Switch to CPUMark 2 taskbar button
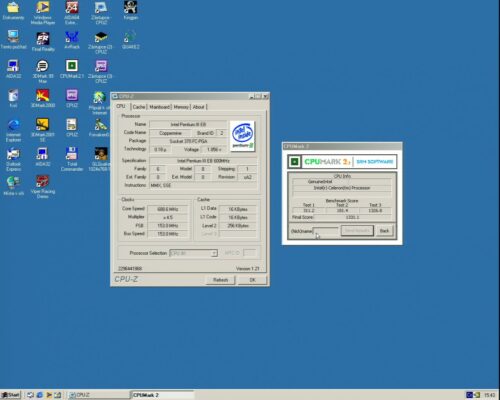The width and height of the screenshot is (500, 400). click(x=162, y=395)
